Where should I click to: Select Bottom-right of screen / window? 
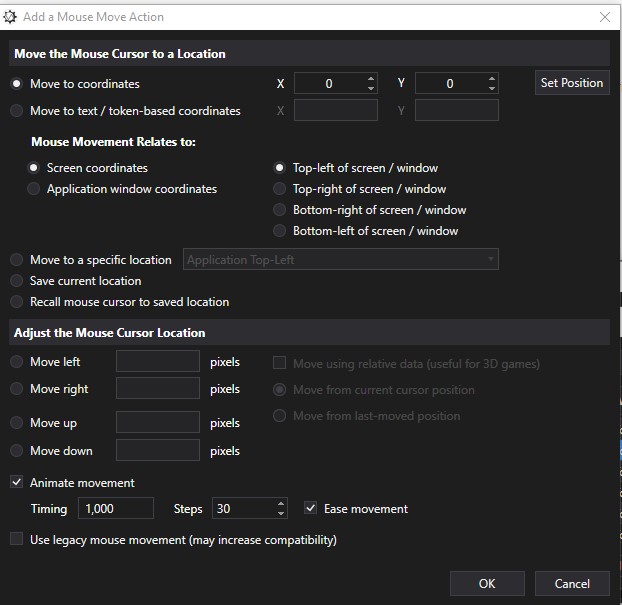click(x=280, y=210)
